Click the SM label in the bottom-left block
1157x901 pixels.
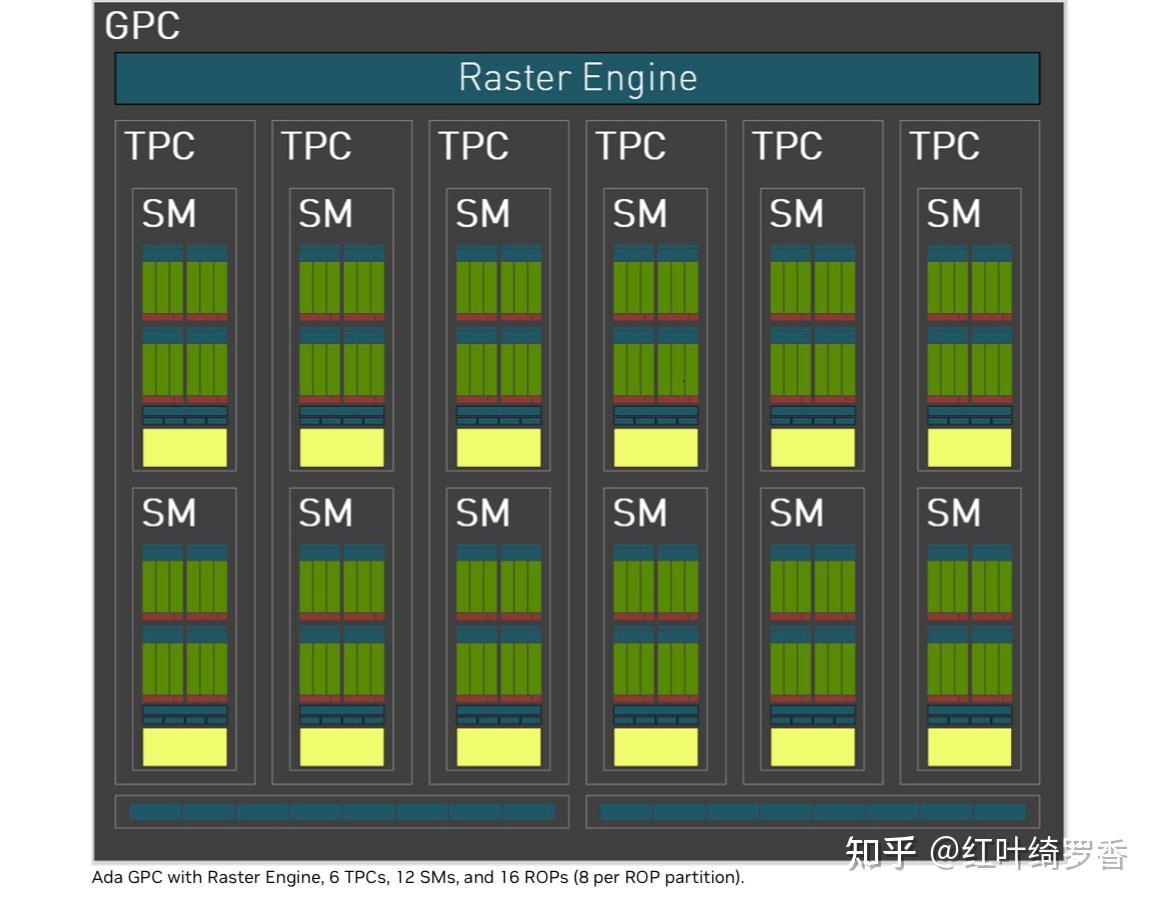click(170, 513)
